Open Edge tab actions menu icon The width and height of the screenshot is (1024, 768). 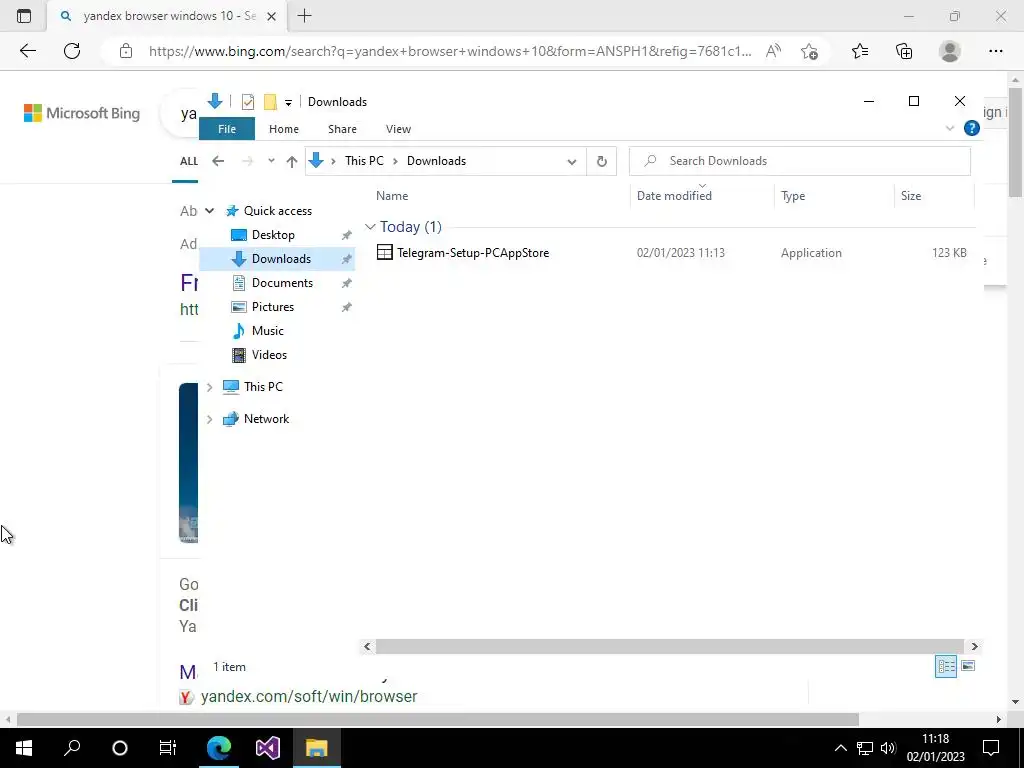[24, 16]
